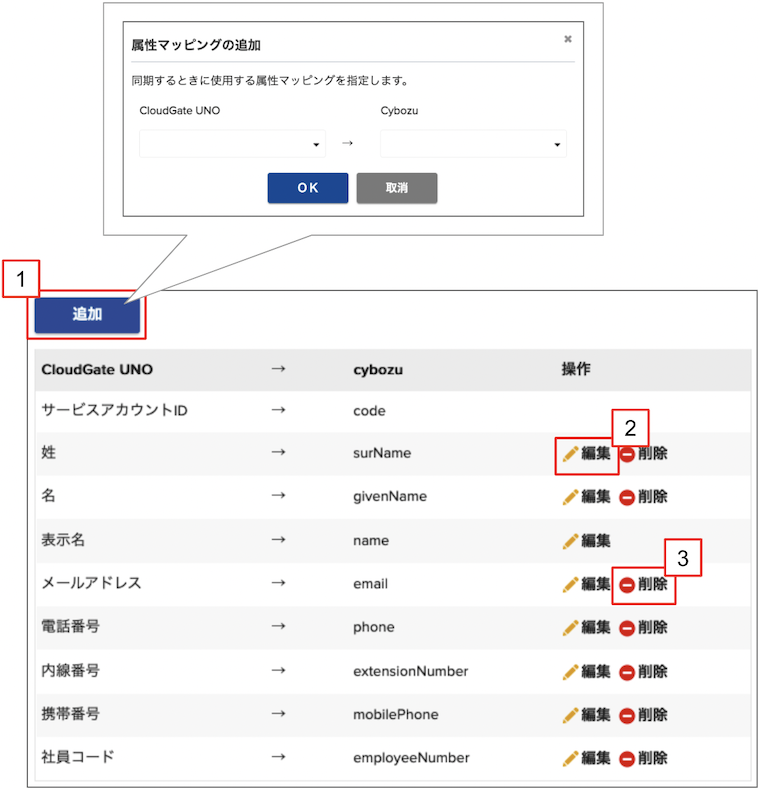Open the Cybozu attribute dropdown

(473, 144)
